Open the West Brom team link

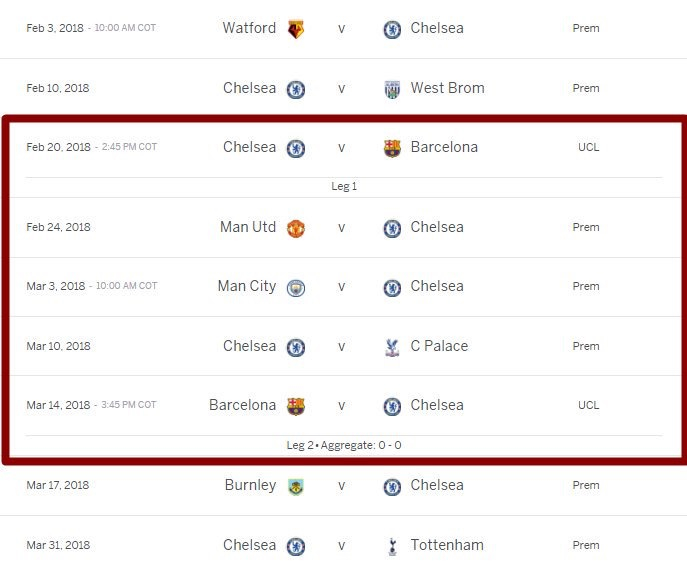coord(447,88)
